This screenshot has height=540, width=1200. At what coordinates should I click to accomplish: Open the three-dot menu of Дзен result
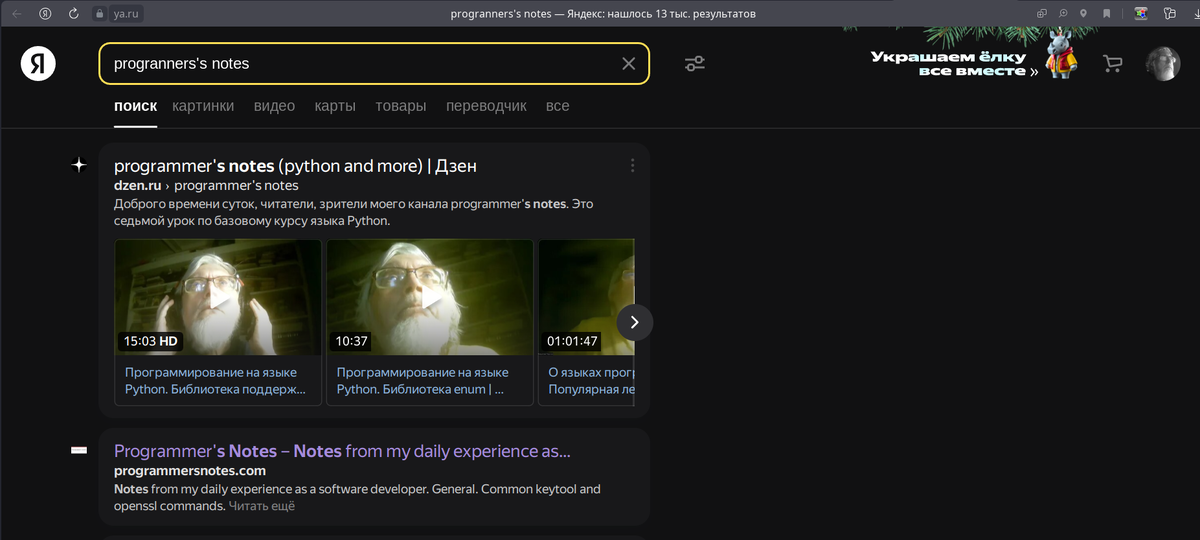[632, 166]
